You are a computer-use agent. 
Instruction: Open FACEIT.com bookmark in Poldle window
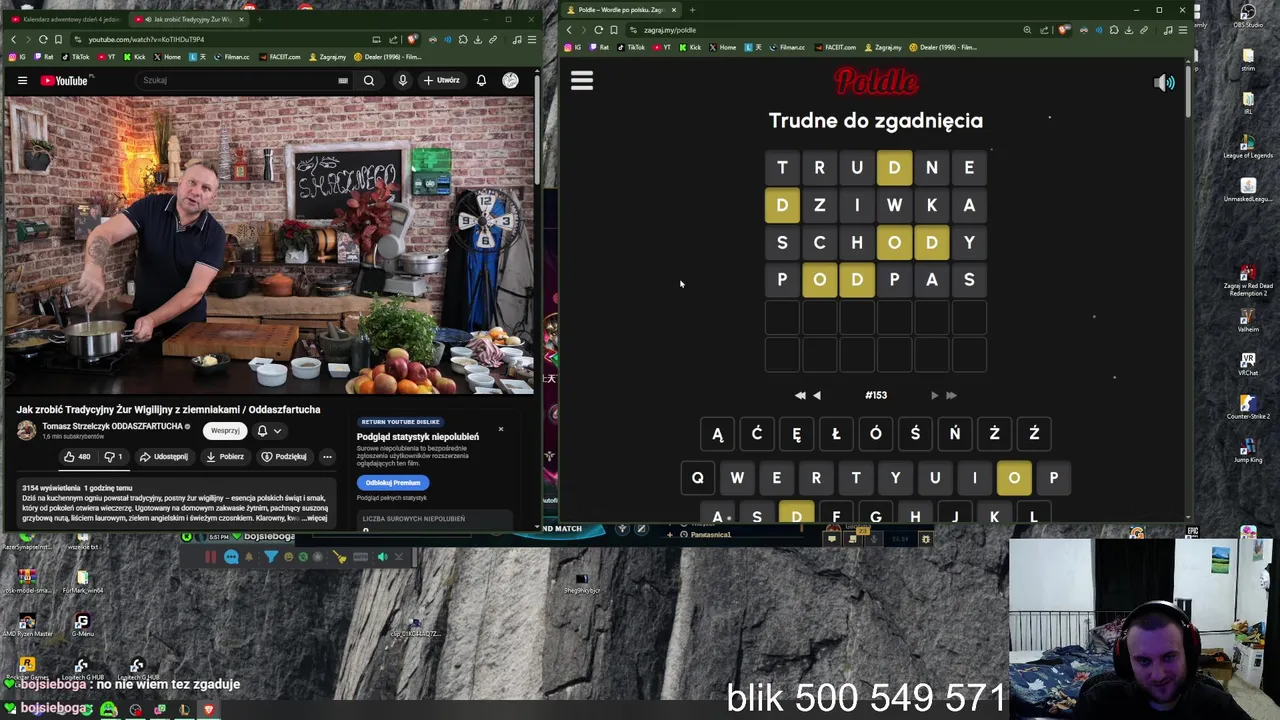click(835, 47)
